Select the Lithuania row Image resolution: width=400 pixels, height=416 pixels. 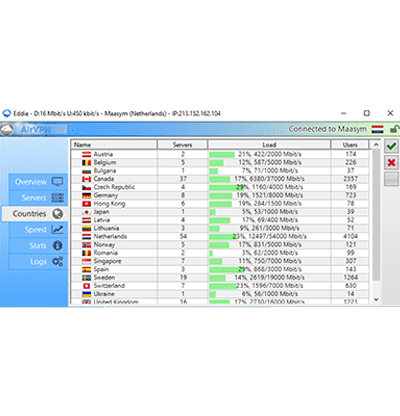pos(220,228)
